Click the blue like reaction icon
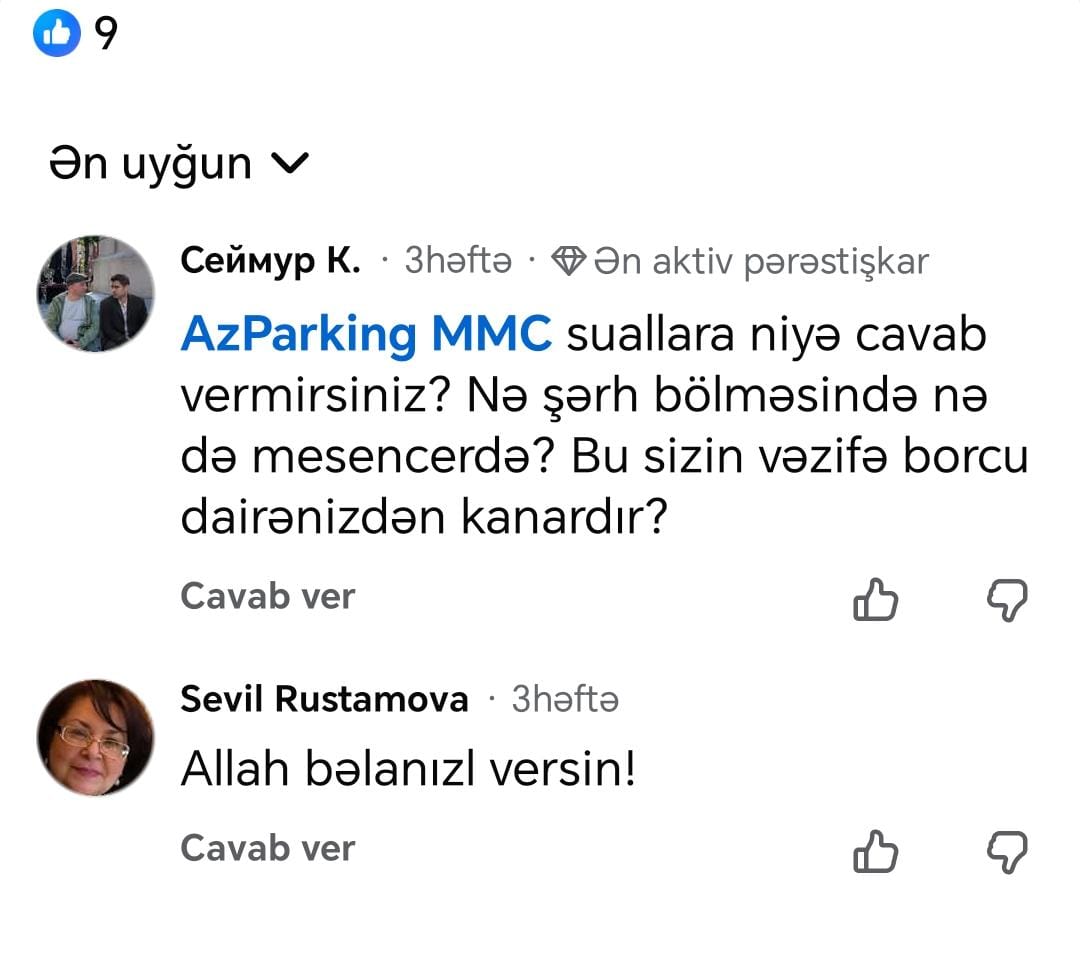1080x960 pixels. pos(56,34)
